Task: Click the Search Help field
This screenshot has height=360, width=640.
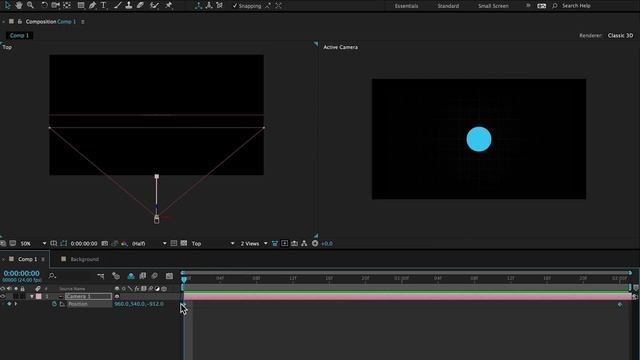Action: click(x=576, y=6)
